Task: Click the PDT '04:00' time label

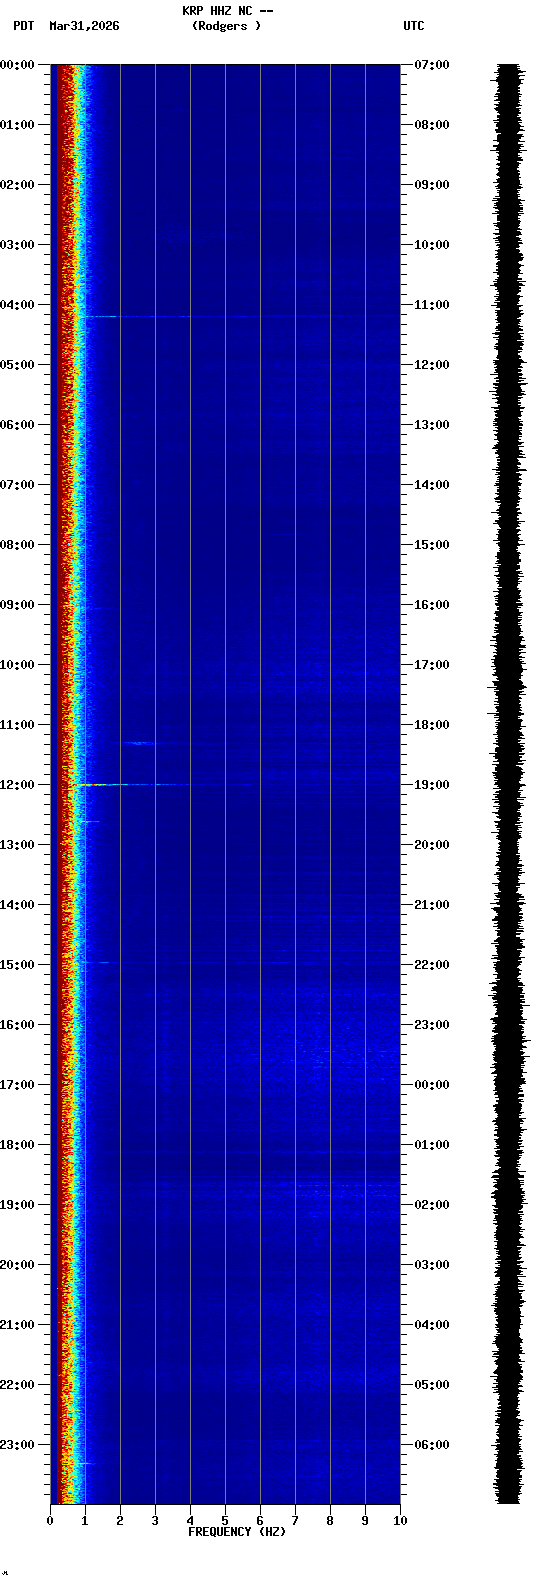Action: [18, 305]
